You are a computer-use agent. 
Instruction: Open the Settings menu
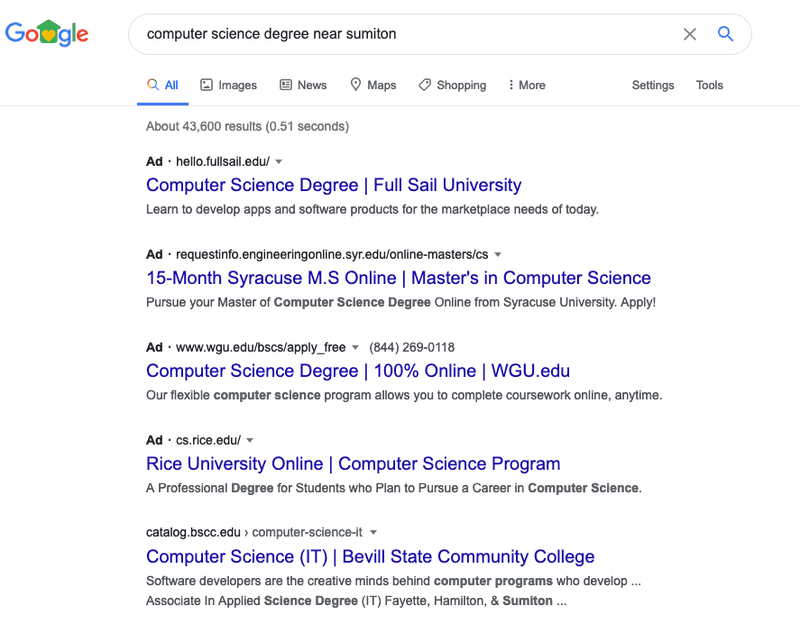[653, 85]
